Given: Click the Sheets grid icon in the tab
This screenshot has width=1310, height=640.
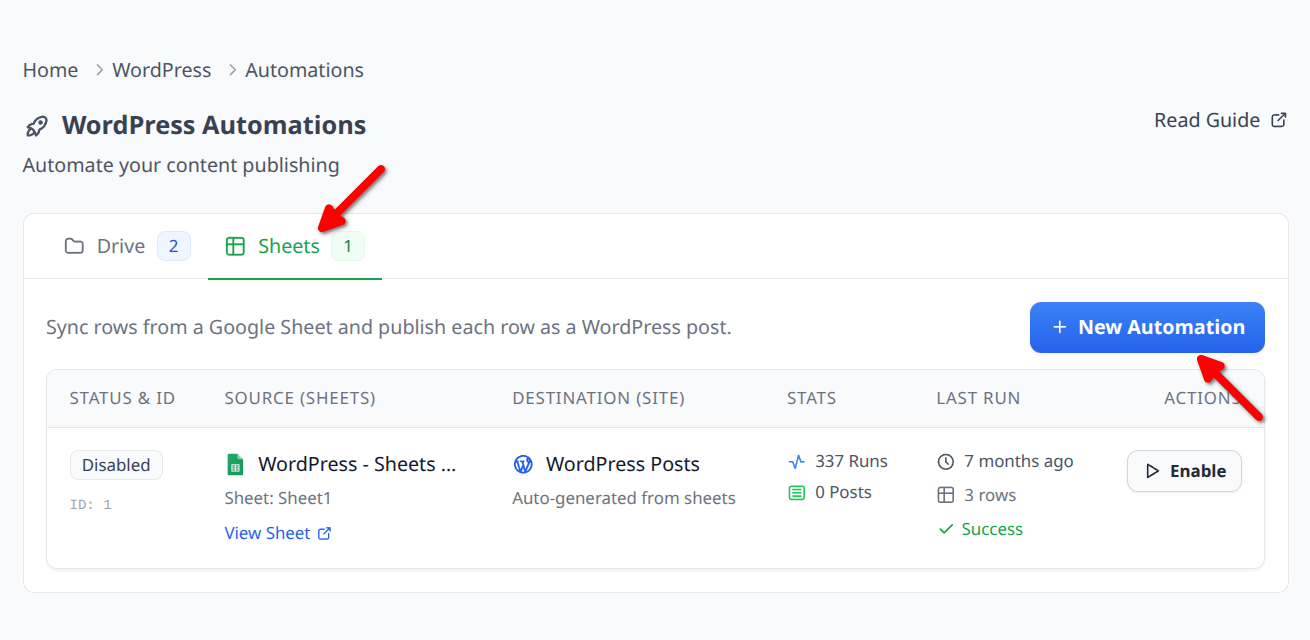Looking at the screenshot, I should click(x=235, y=246).
